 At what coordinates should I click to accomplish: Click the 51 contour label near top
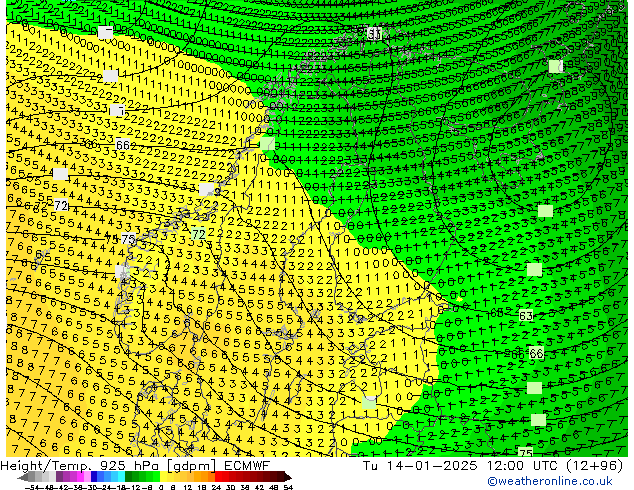[x=374, y=34]
